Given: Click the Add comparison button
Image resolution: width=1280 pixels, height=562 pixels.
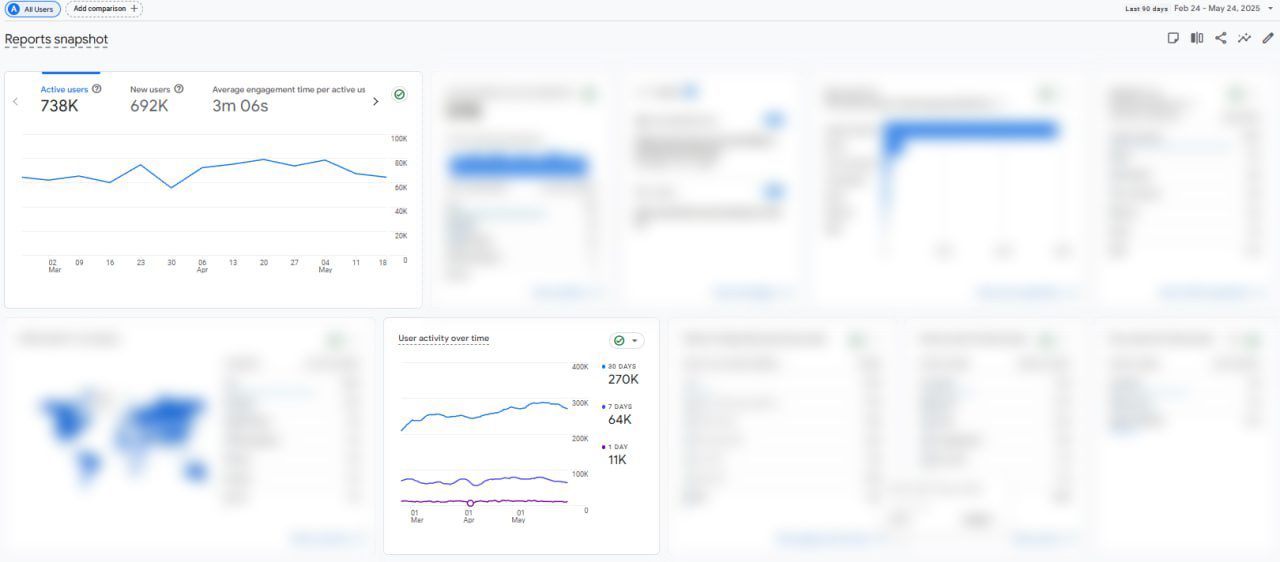Looking at the screenshot, I should point(105,9).
